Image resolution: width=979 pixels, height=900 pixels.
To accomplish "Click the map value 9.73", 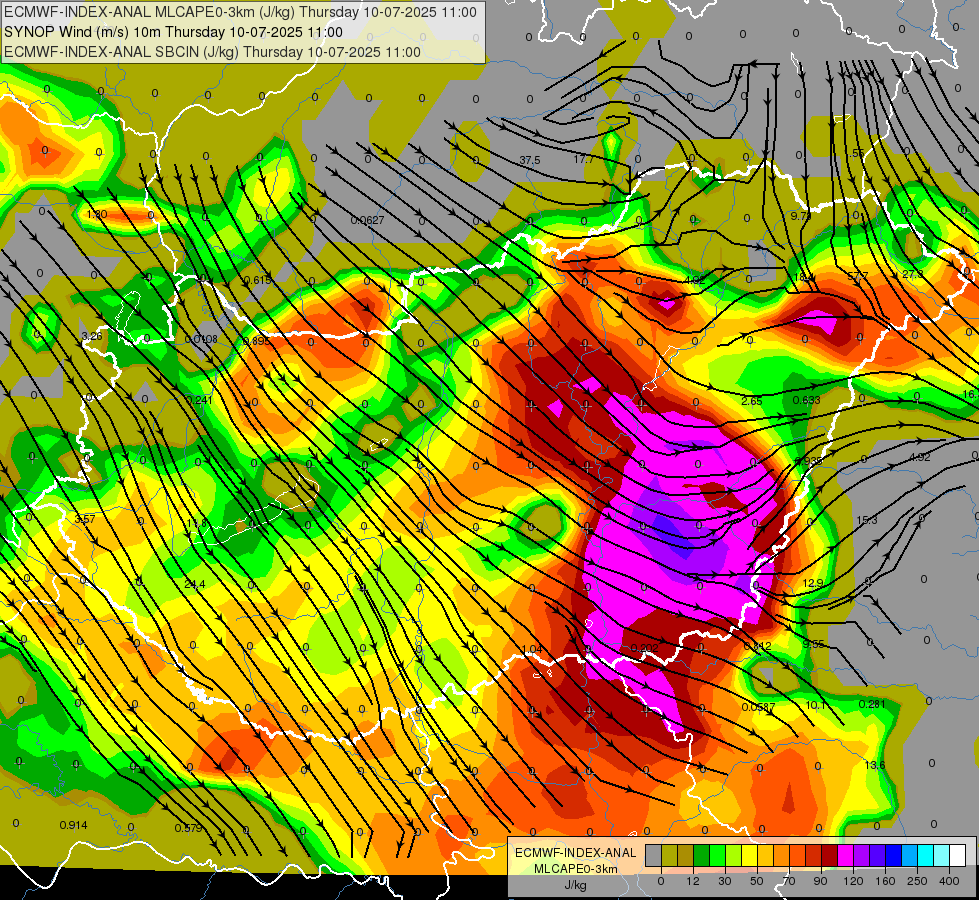I will point(800,216).
